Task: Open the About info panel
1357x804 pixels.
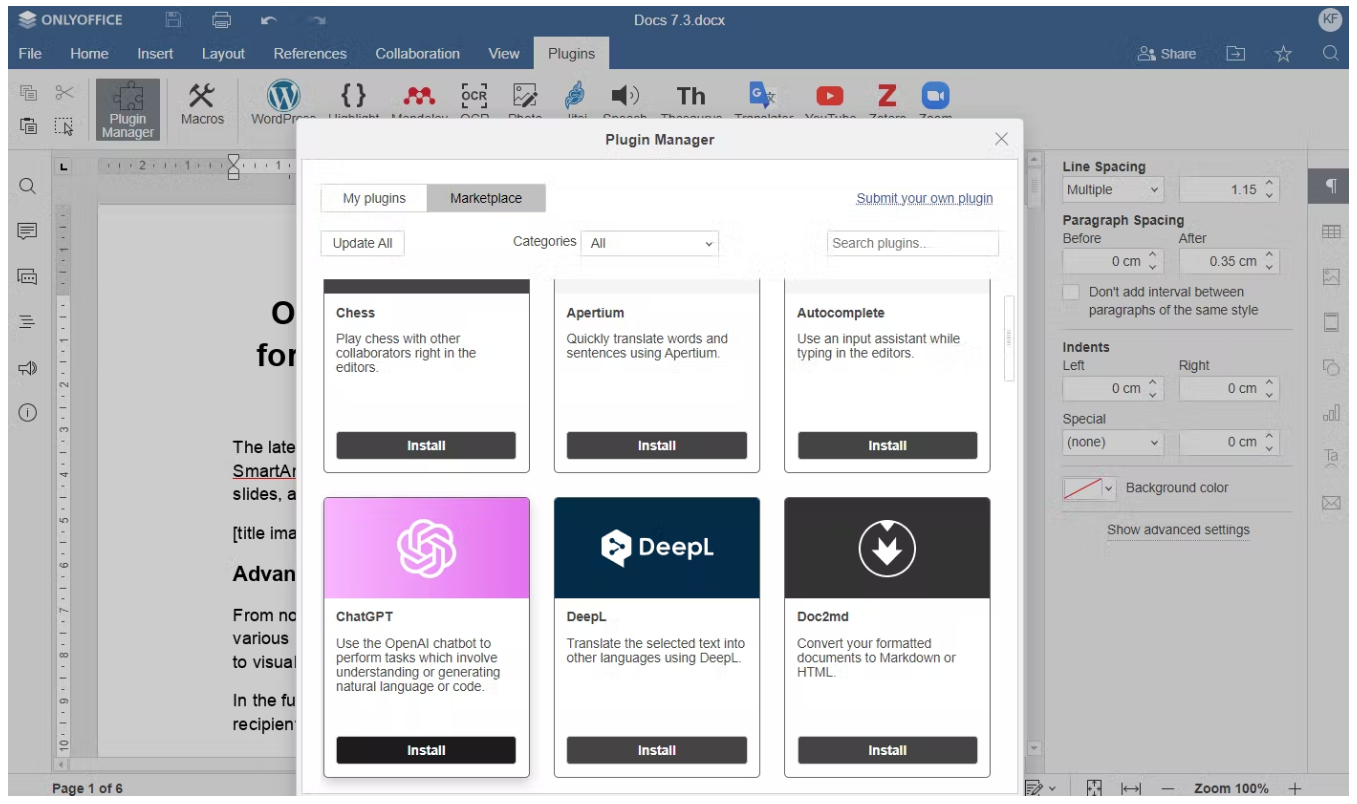Action: point(28,412)
